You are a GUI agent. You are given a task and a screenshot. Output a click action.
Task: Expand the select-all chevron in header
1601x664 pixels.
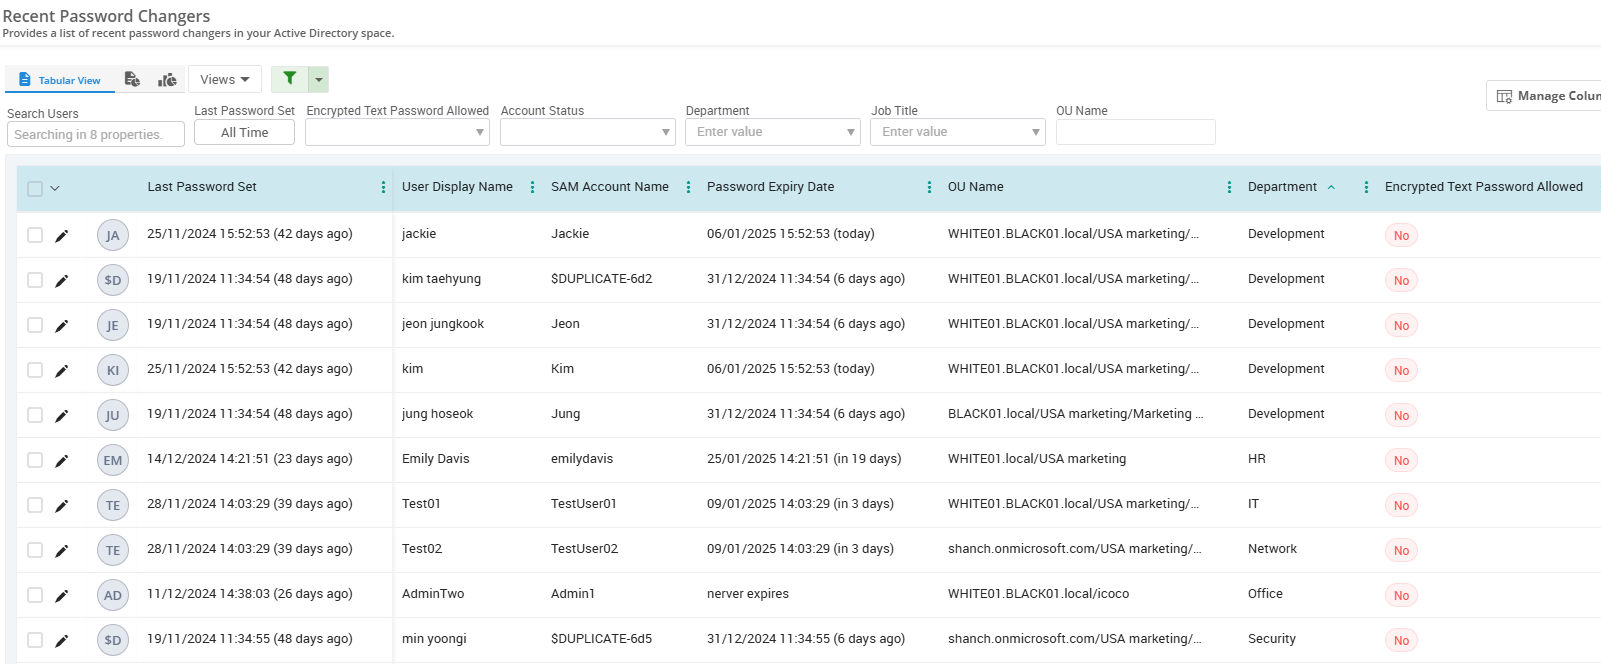tap(55, 188)
